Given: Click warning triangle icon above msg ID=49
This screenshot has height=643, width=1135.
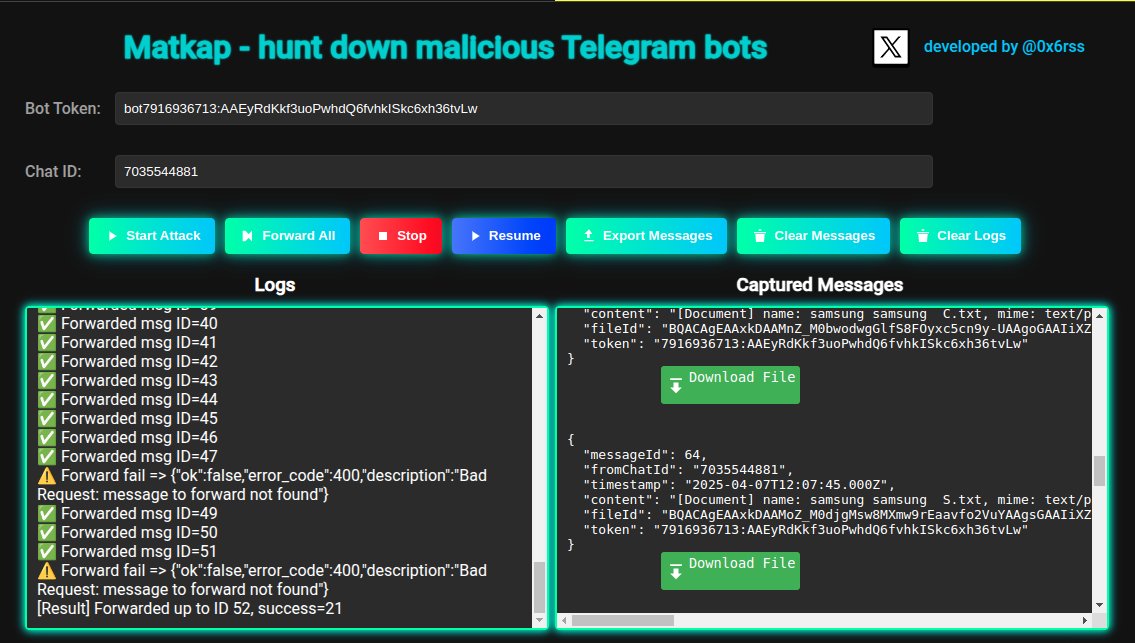Looking at the screenshot, I should [x=46, y=476].
